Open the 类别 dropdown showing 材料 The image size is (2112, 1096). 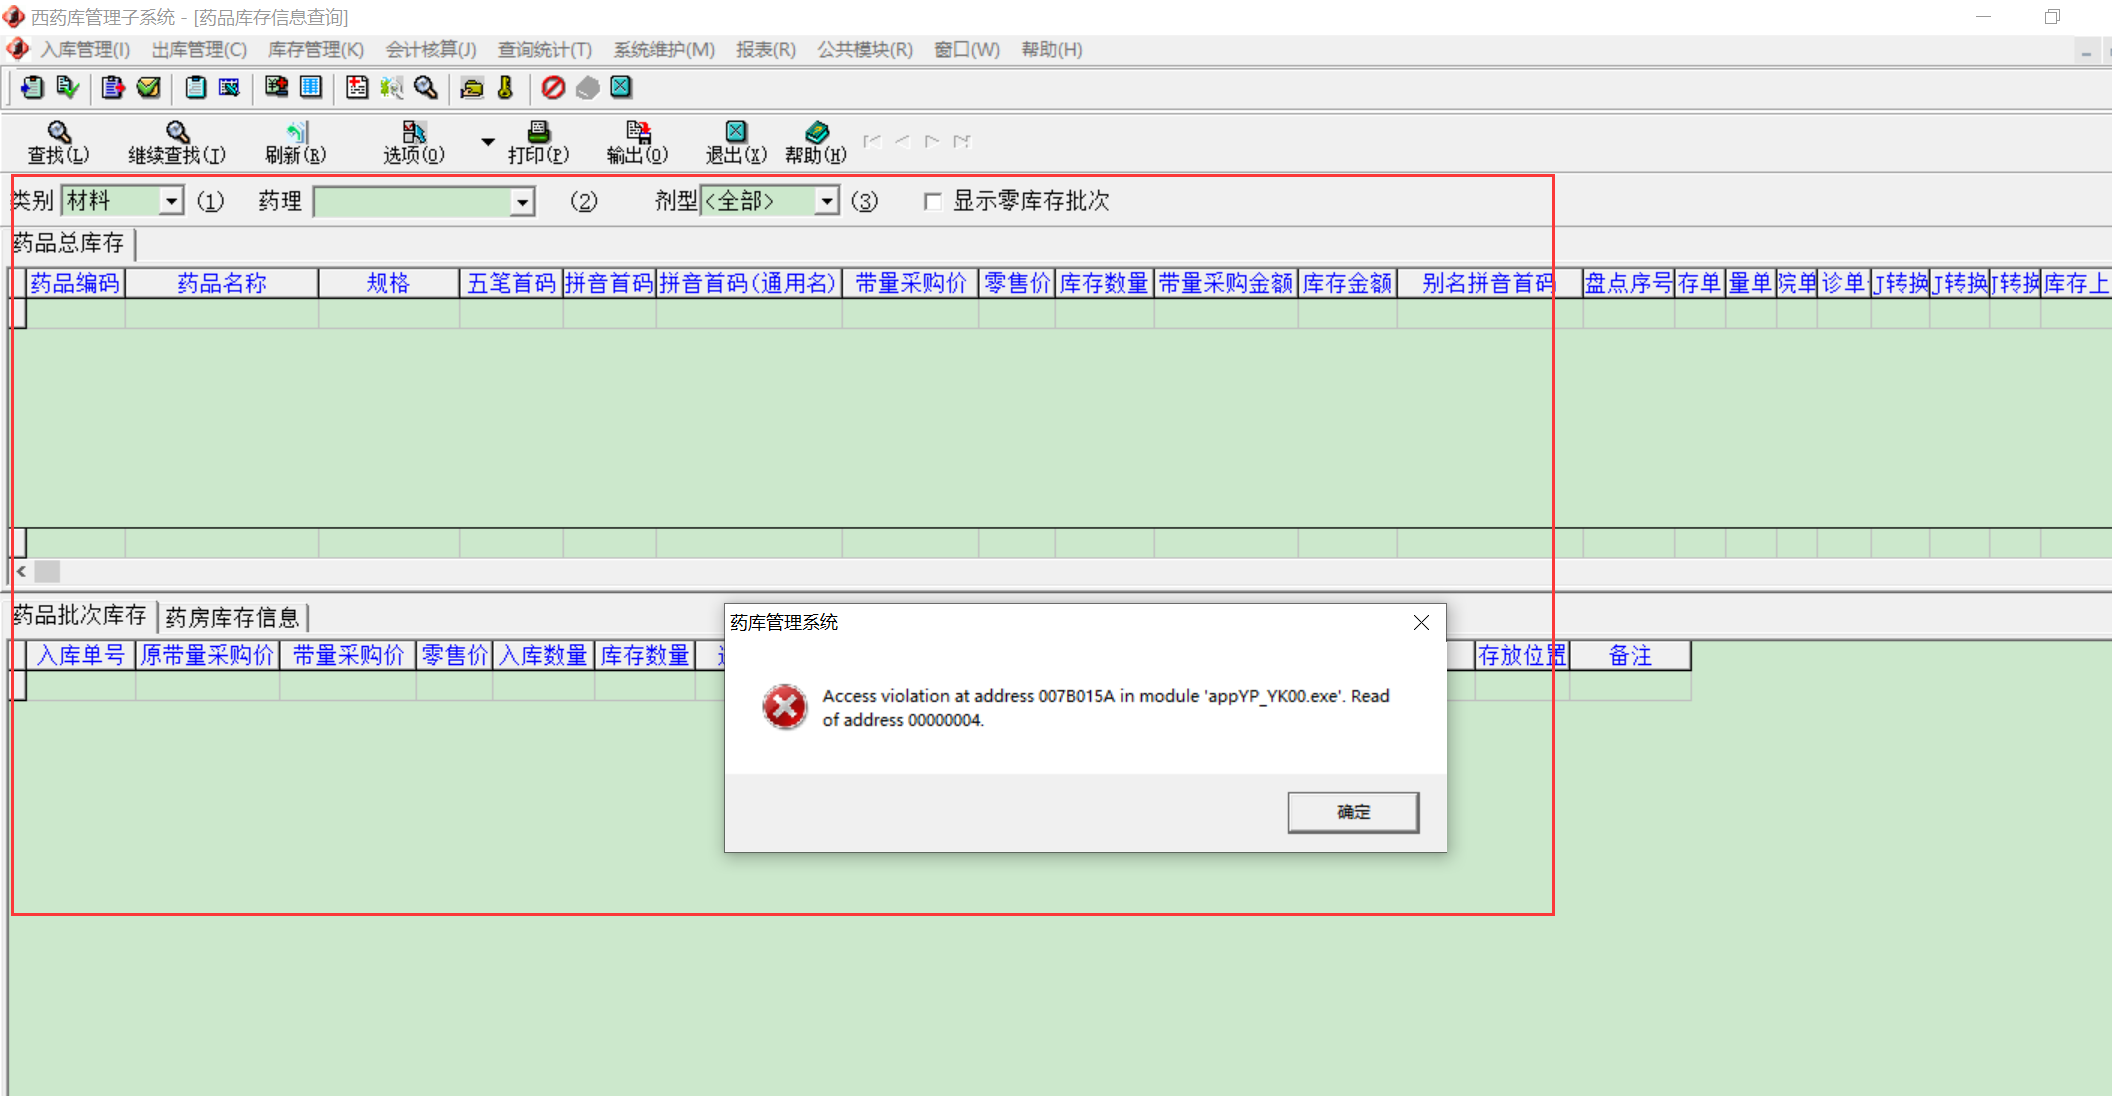[x=172, y=201]
